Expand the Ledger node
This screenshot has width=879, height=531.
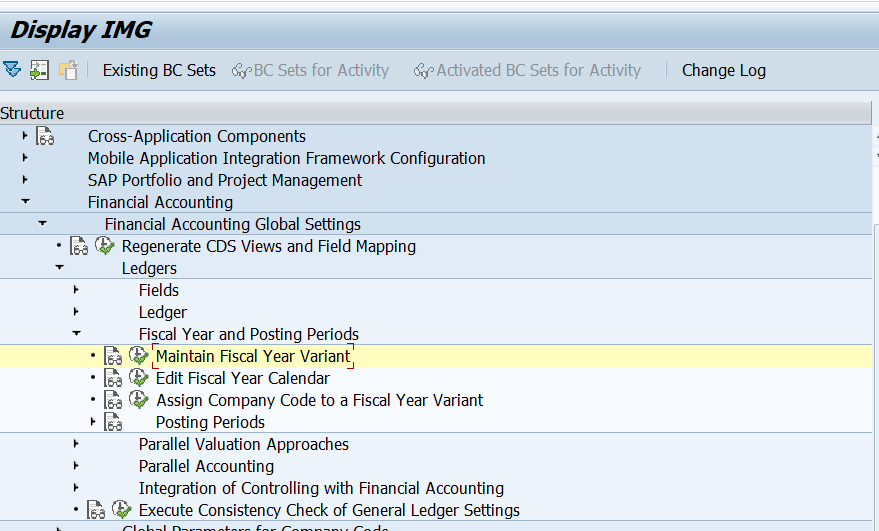(76, 311)
